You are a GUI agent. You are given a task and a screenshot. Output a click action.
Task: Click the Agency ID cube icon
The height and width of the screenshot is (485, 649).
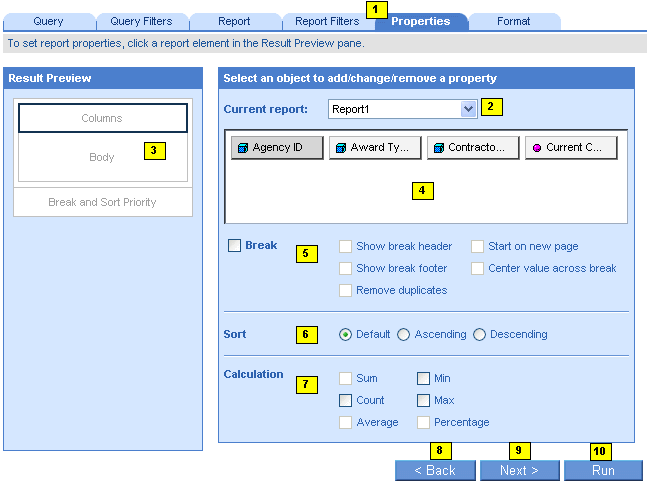point(242,148)
